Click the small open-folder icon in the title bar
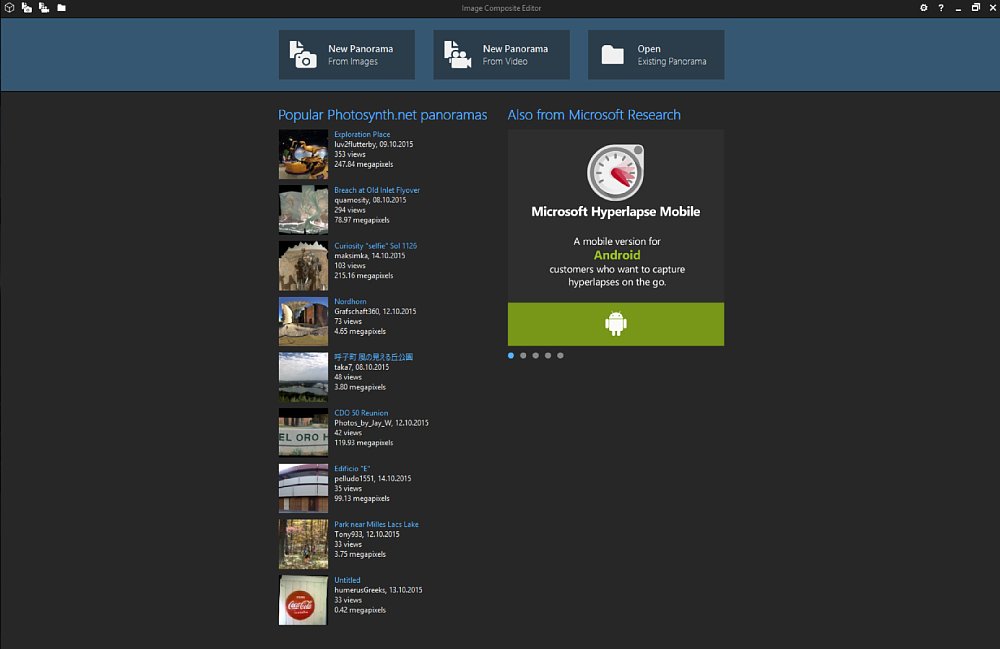The image size is (1000, 649). click(61, 8)
